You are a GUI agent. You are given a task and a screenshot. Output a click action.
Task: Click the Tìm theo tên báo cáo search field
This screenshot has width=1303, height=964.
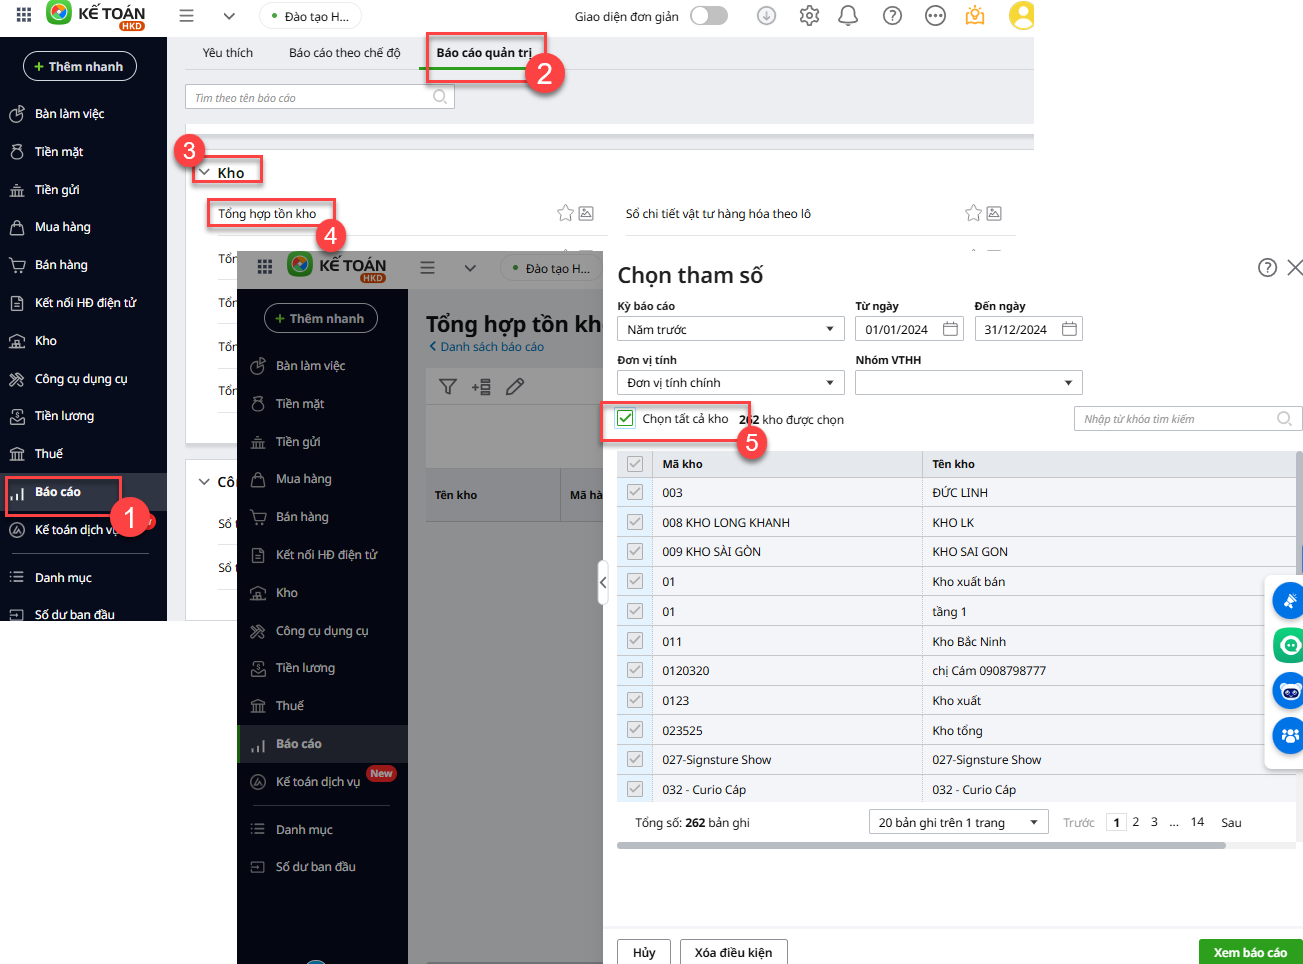tap(310, 97)
